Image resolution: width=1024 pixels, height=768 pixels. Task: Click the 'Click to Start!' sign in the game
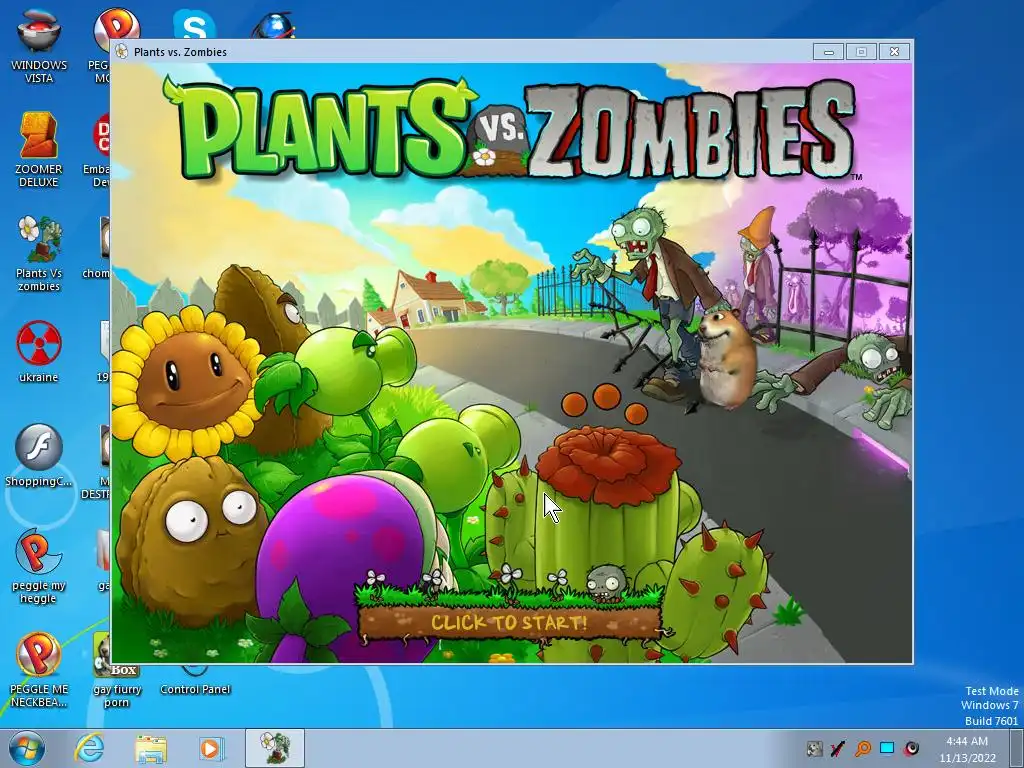(510, 621)
